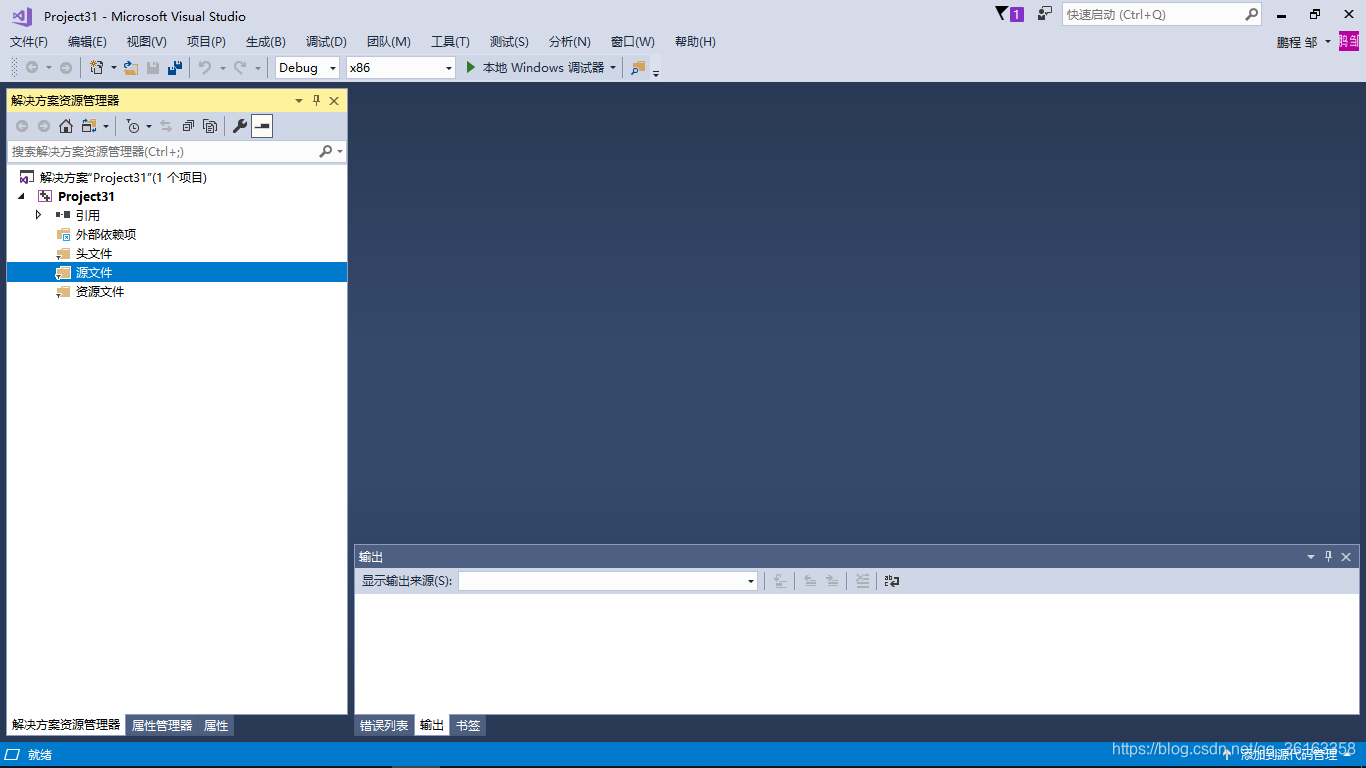Open the 调试(D) menu
This screenshot has width=1366, height=768.
pos(325,41)
